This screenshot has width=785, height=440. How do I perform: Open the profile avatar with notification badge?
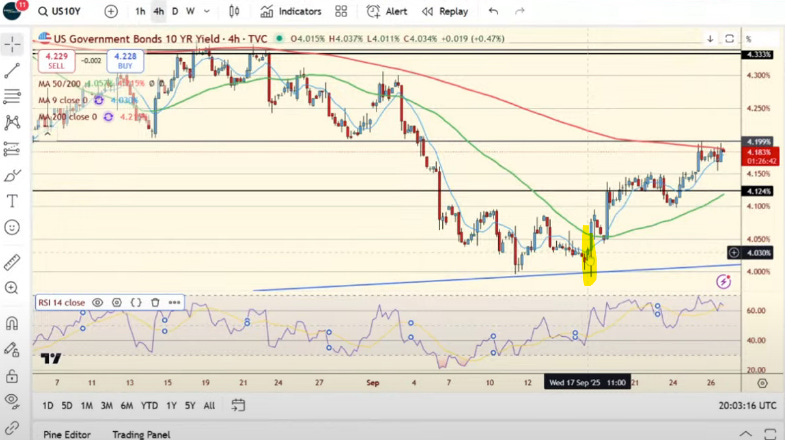pos(13,10)
